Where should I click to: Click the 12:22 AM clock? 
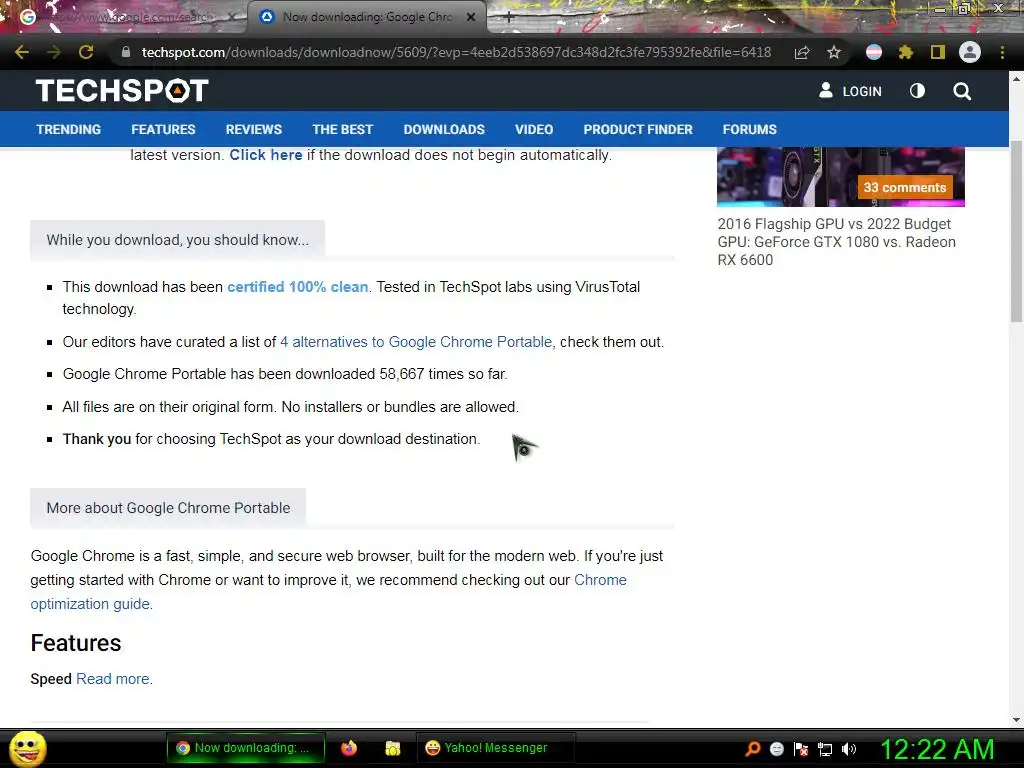pyautogui.click(x=937, y=749)
